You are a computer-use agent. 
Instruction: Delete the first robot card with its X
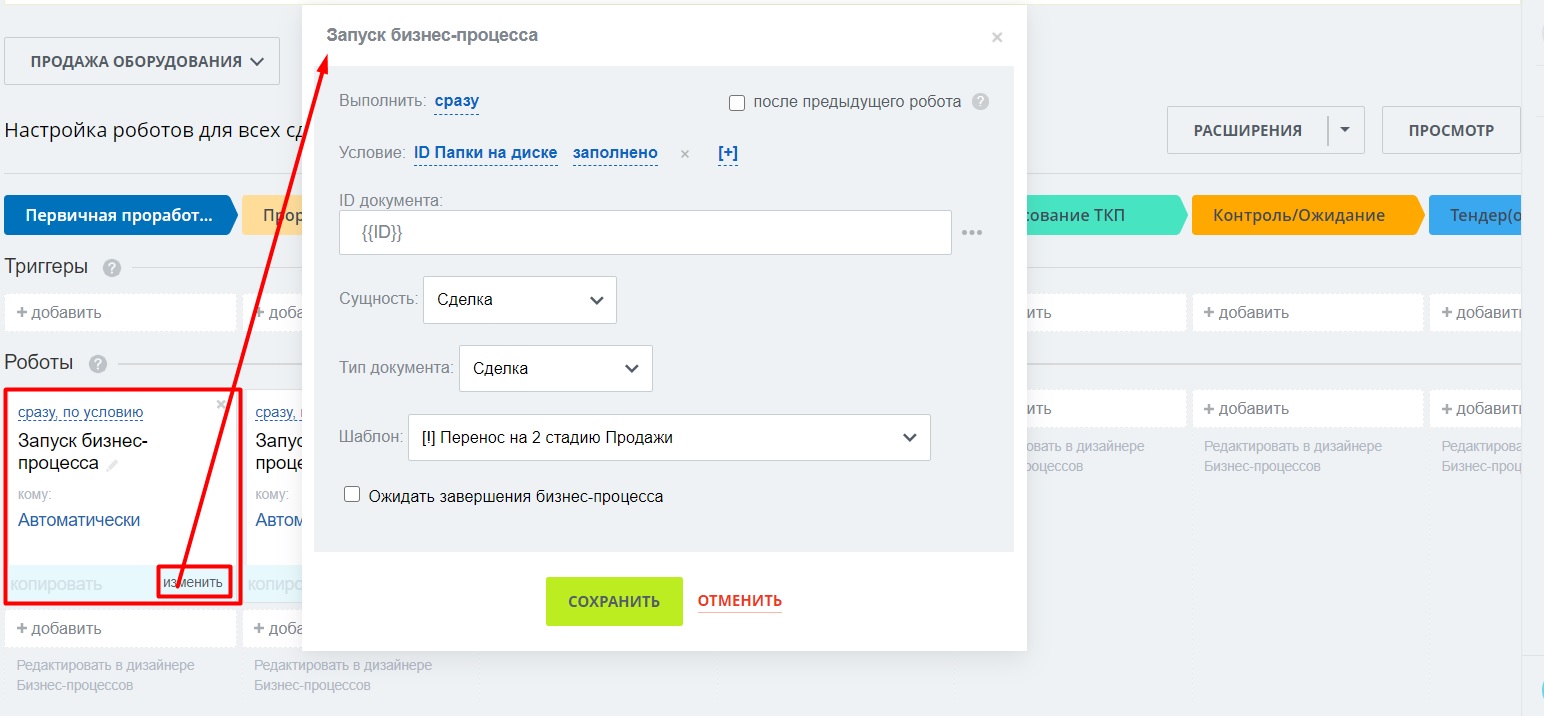click(221, 404)
